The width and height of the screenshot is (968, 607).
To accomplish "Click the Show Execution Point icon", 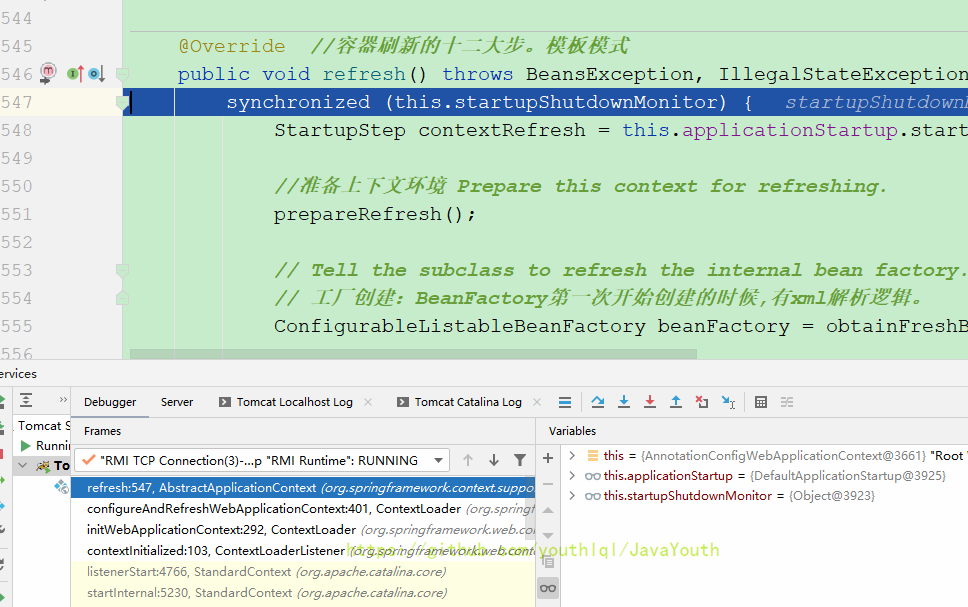I will [565, 402].
